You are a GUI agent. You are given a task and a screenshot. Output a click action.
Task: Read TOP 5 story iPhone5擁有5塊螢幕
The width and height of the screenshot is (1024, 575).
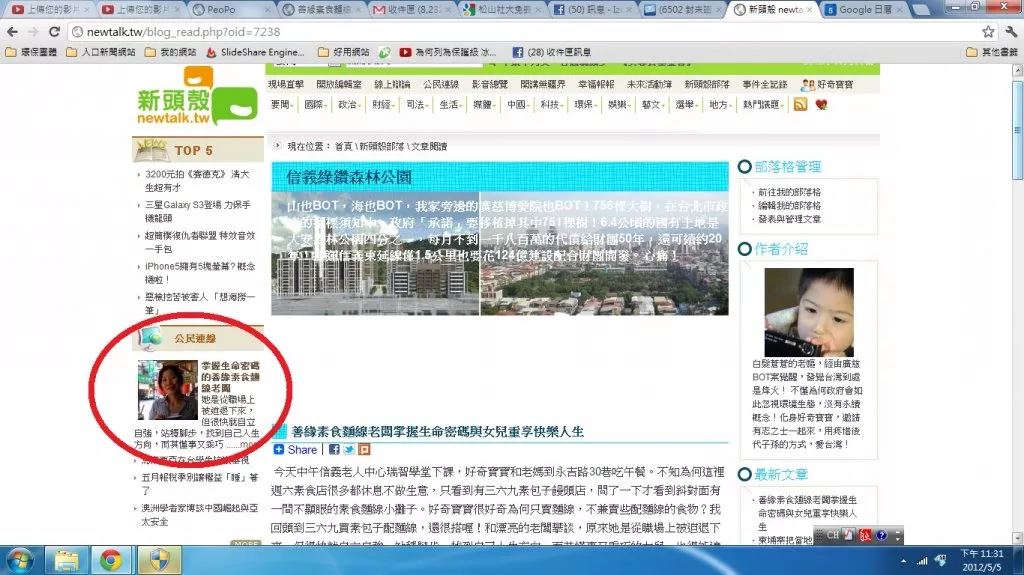[200, 272]
